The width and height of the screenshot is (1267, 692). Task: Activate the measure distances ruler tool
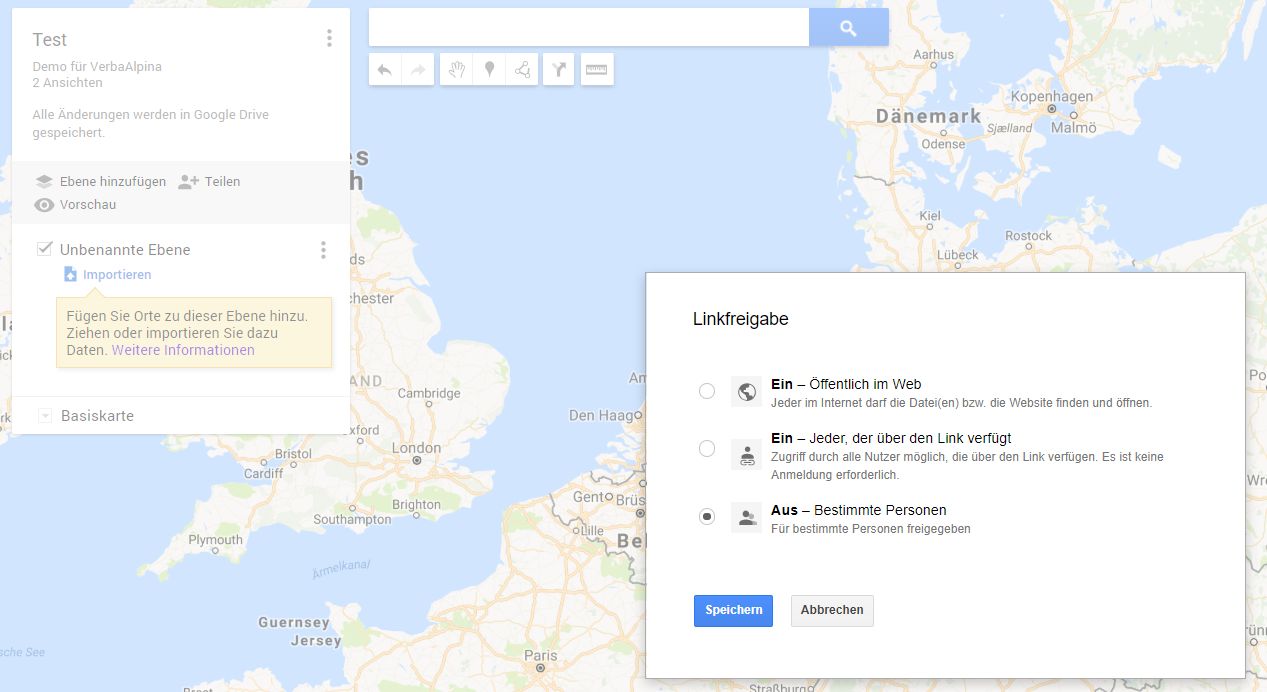(x=597, y=69)
